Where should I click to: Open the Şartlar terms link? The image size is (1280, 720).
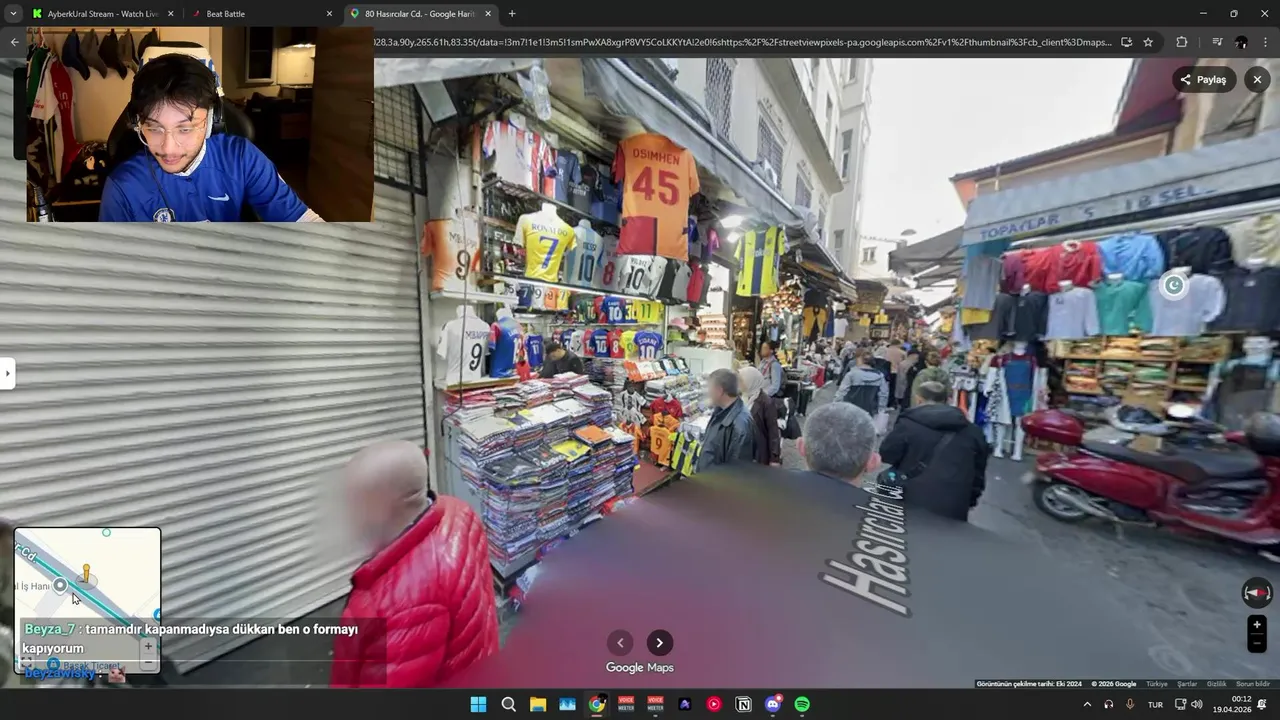[x=1187, y=684]
